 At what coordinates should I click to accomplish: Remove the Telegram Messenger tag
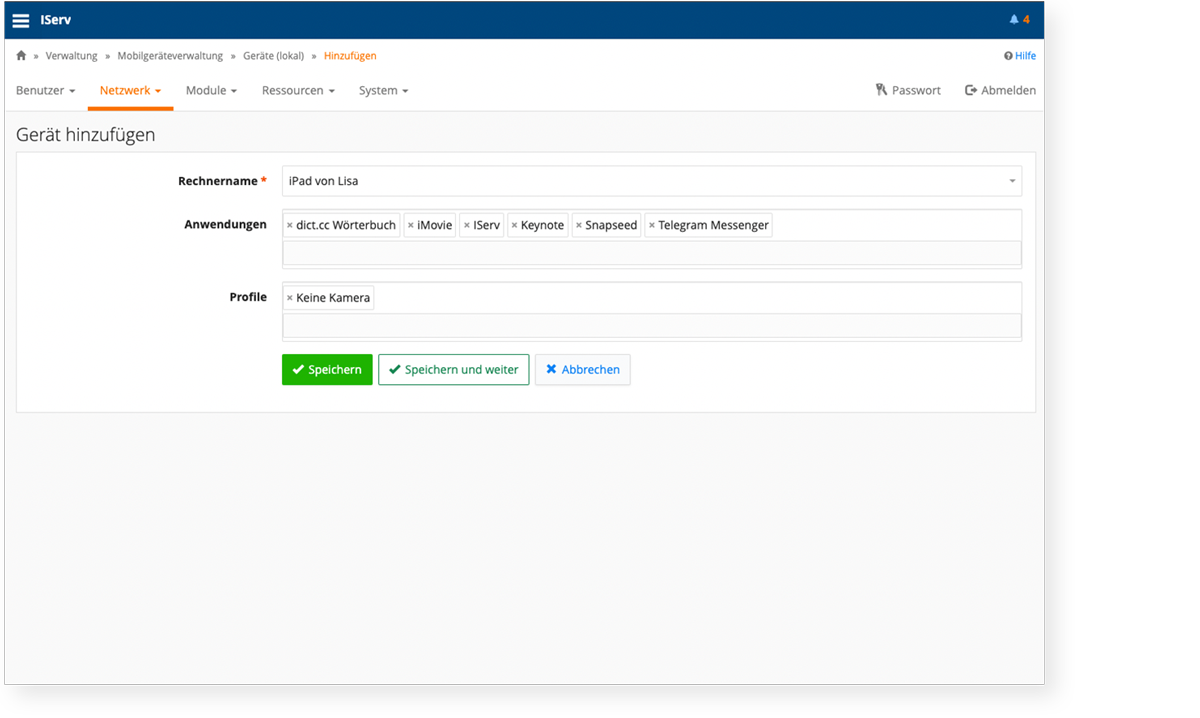(x=652, y=226)
